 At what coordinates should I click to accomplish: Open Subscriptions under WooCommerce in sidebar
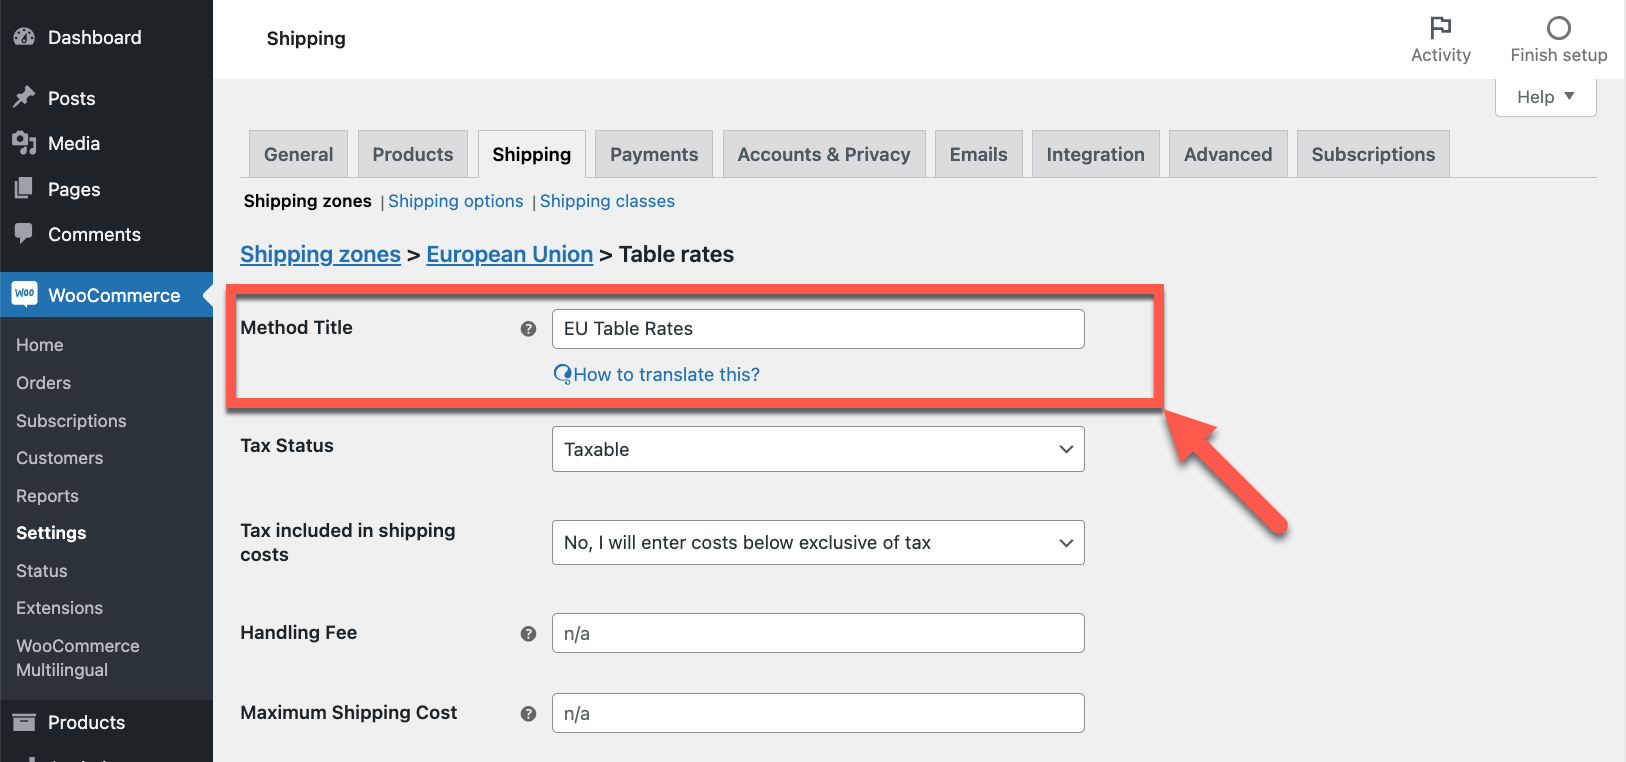[x=71, y=421]
